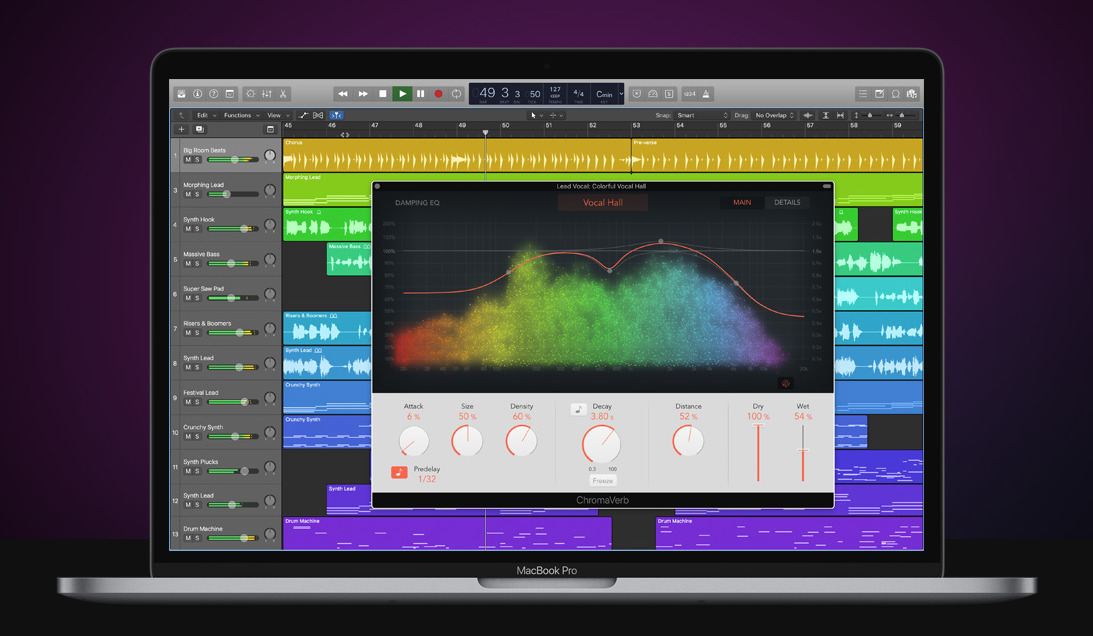Open the pointer tool dropdown
The width and height of the screenshot is (1093, 636).
pyautogui.click(x=536, y=115)
